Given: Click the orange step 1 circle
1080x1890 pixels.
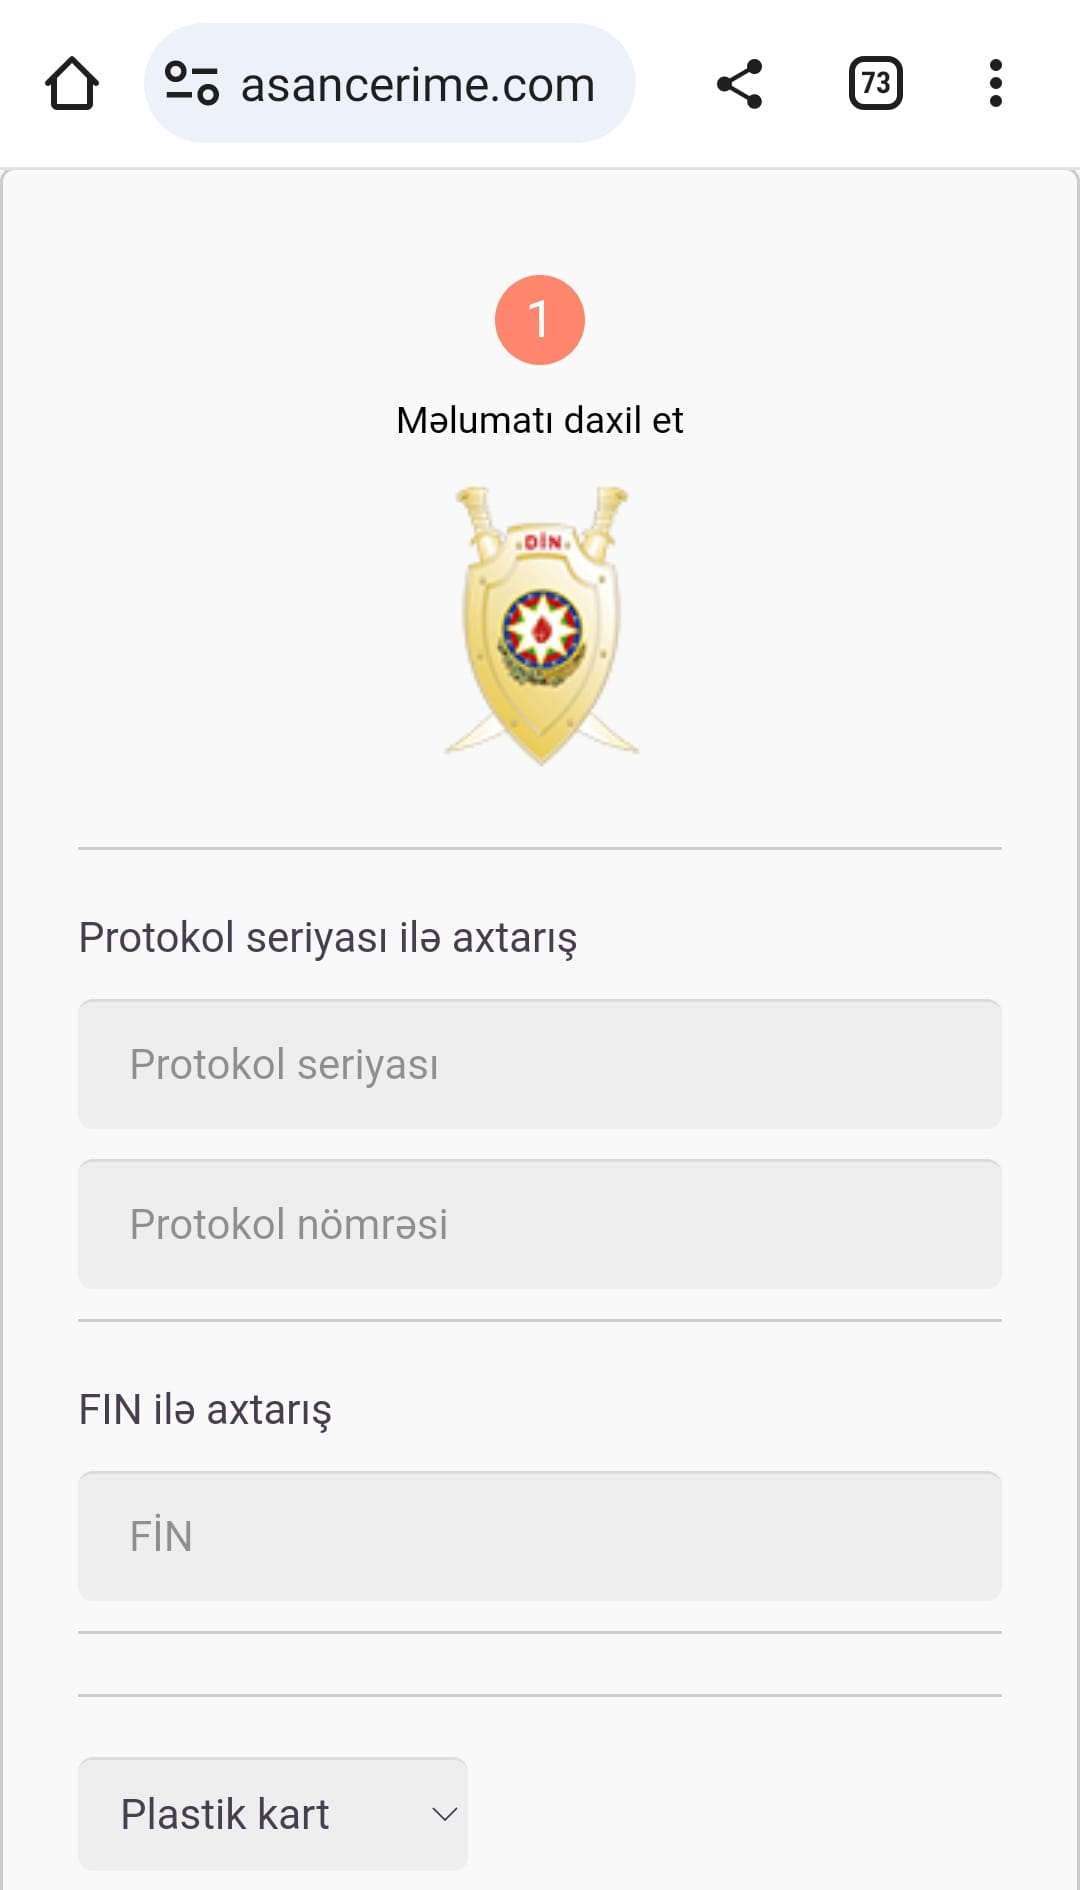Looking at the screenshot, I should 540,320.
